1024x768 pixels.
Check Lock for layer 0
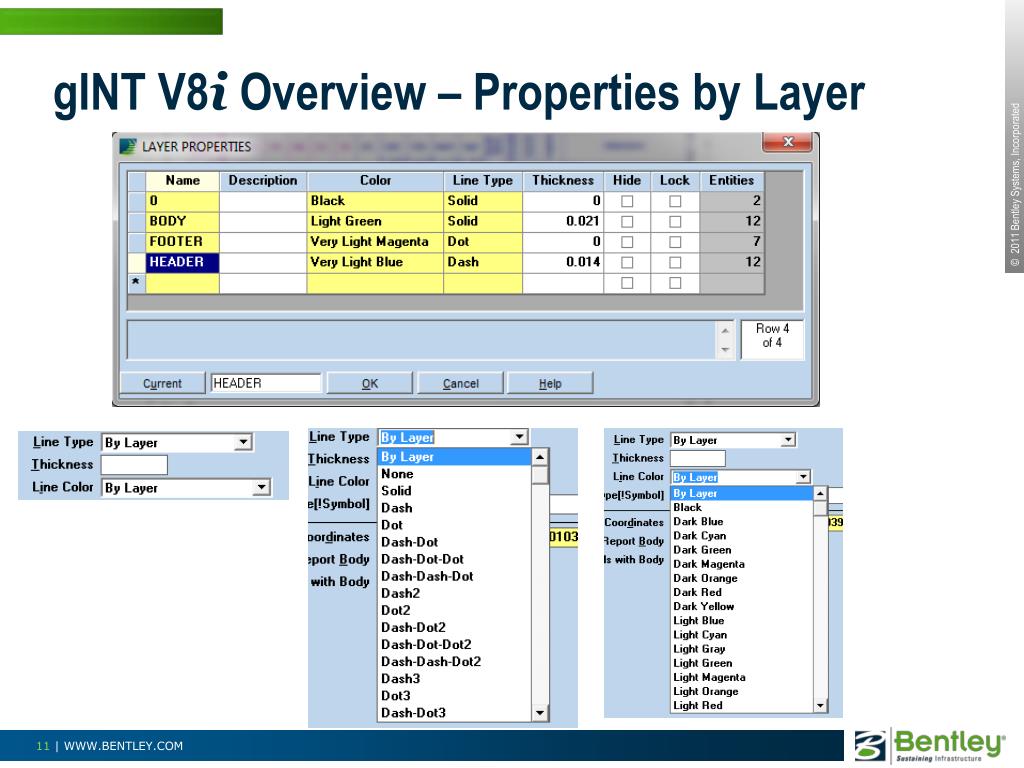coord(675,201)
